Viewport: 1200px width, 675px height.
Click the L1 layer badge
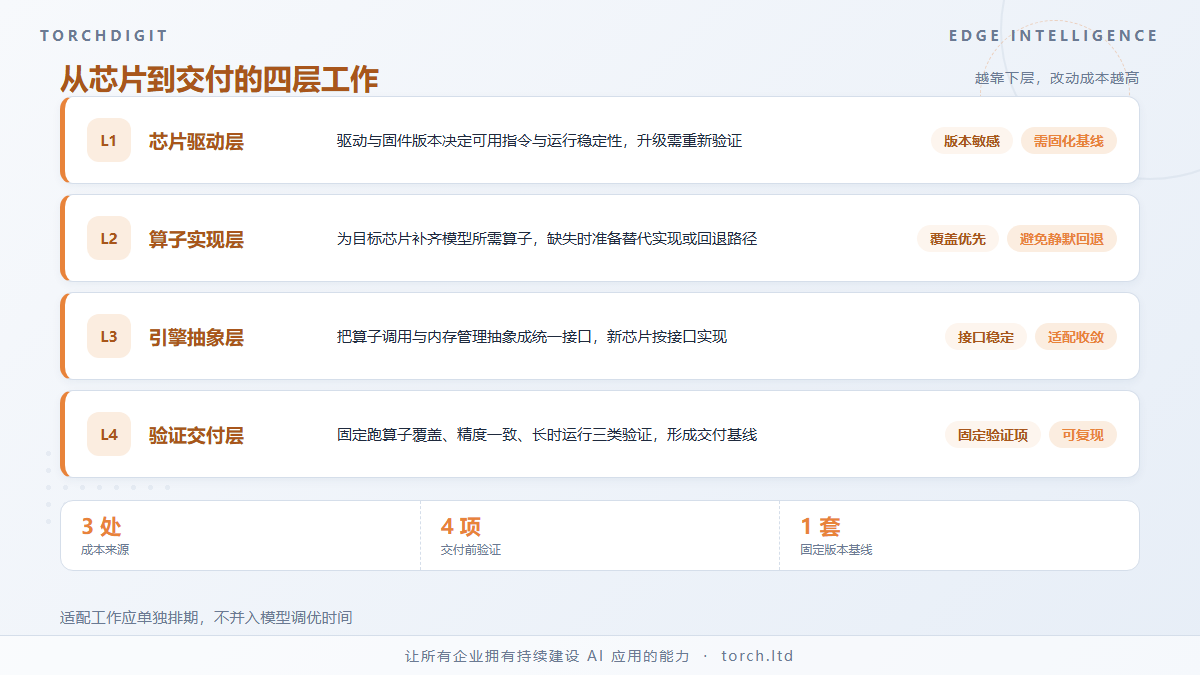tap(109, 141)
